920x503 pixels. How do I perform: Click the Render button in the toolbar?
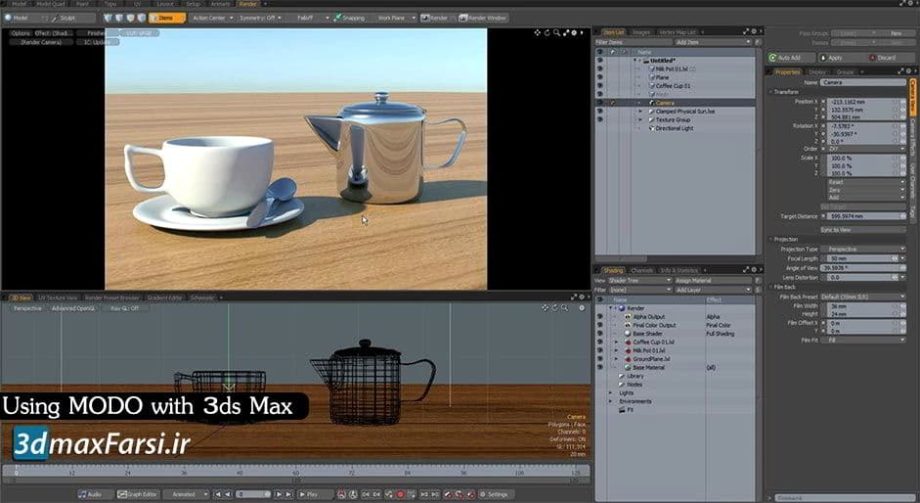tap(435, 18)
